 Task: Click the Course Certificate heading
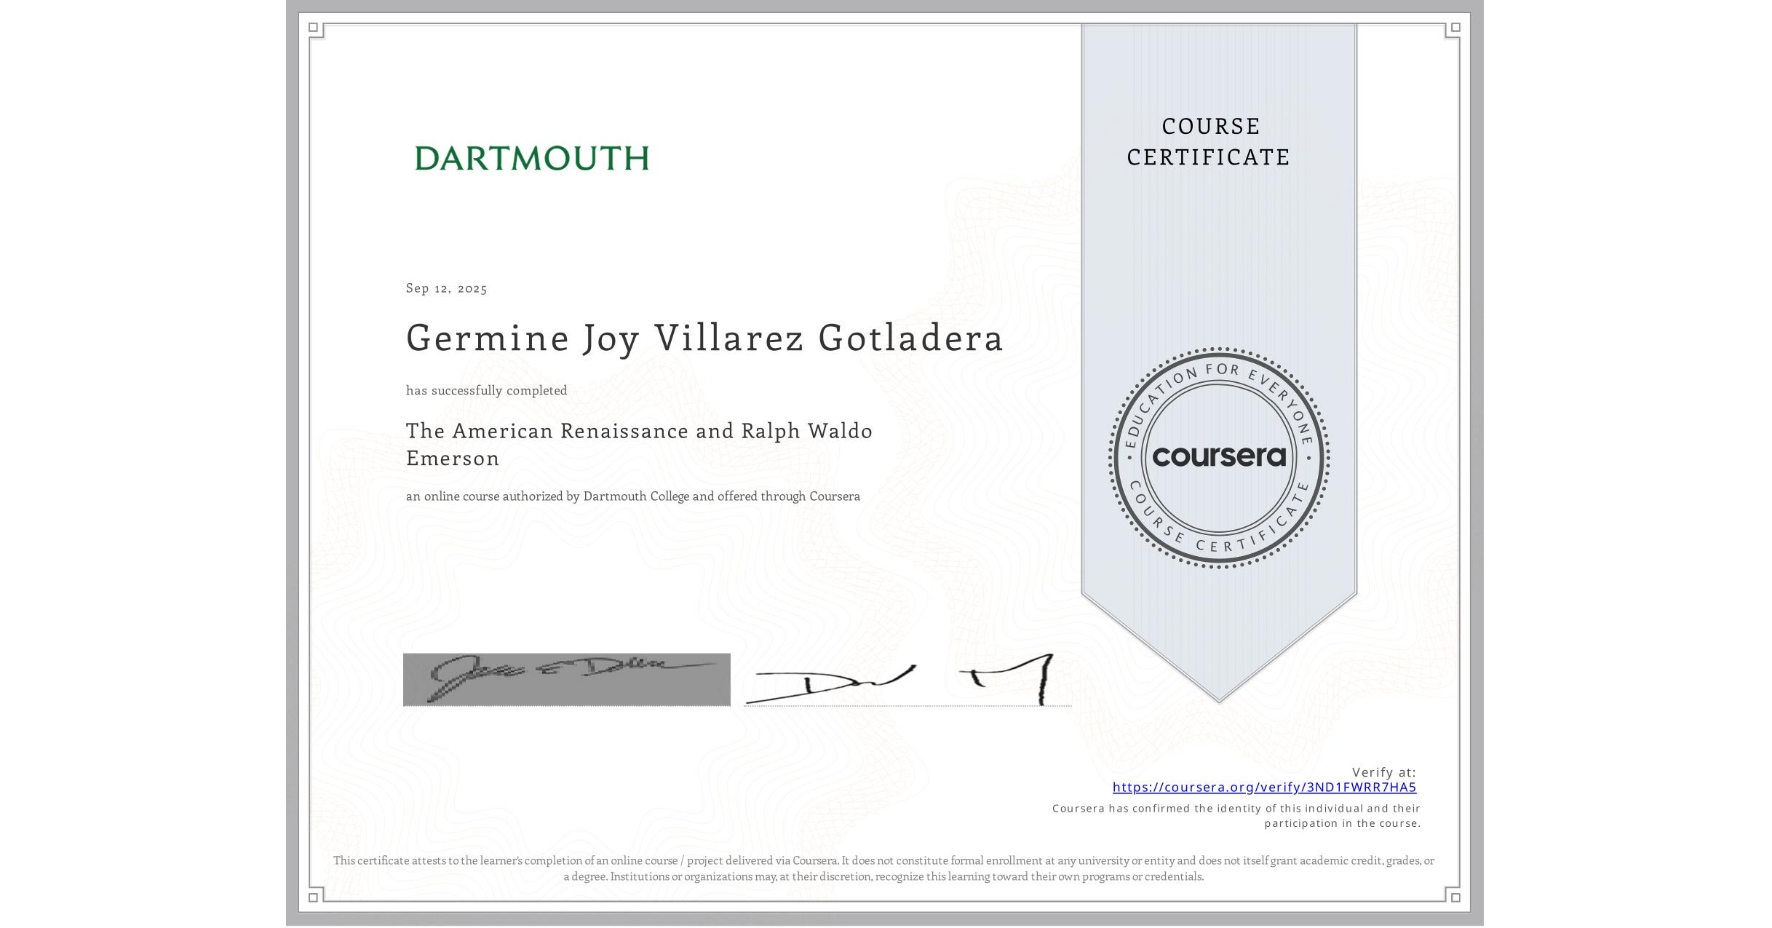(1209, 141)
